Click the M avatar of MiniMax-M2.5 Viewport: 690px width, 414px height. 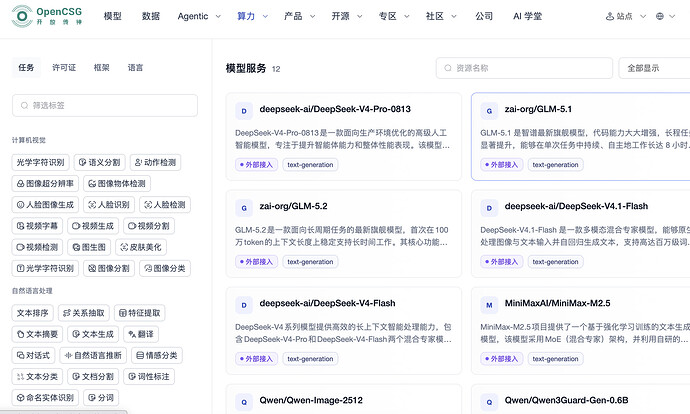coord(489,305)
